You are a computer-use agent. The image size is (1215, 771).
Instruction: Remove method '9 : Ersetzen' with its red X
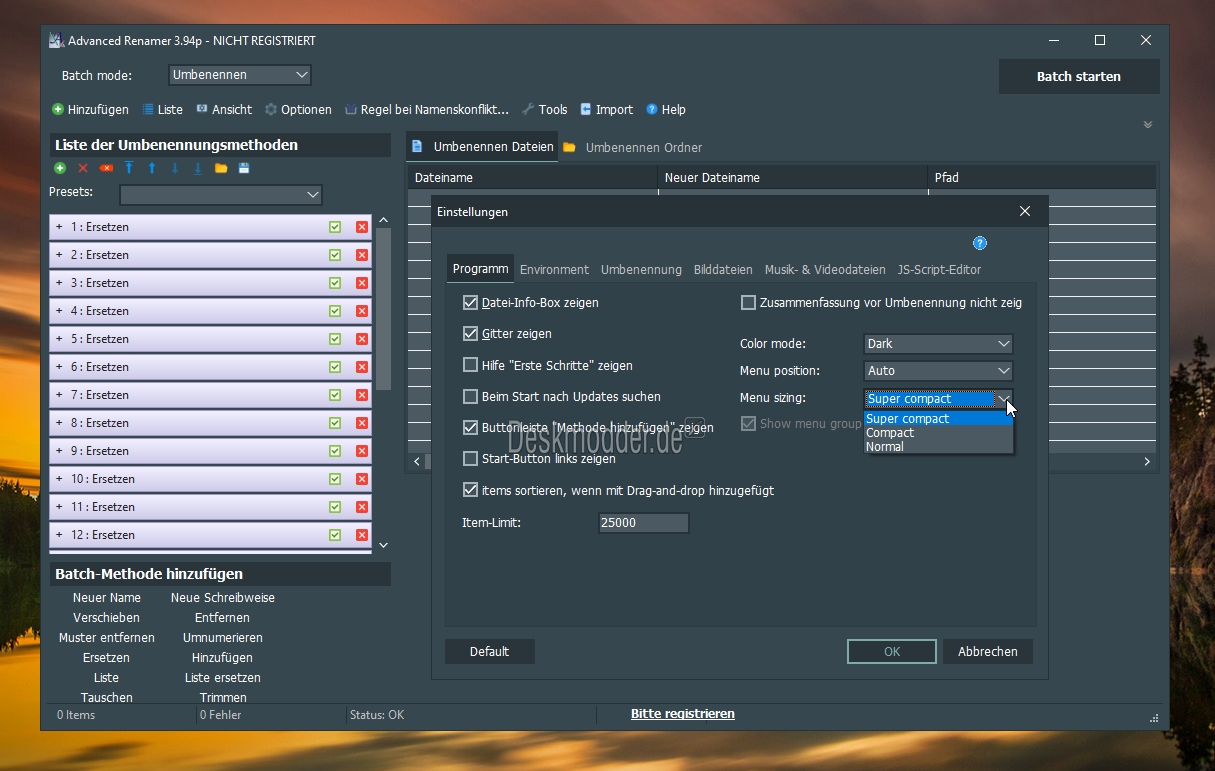click(362, 451)
